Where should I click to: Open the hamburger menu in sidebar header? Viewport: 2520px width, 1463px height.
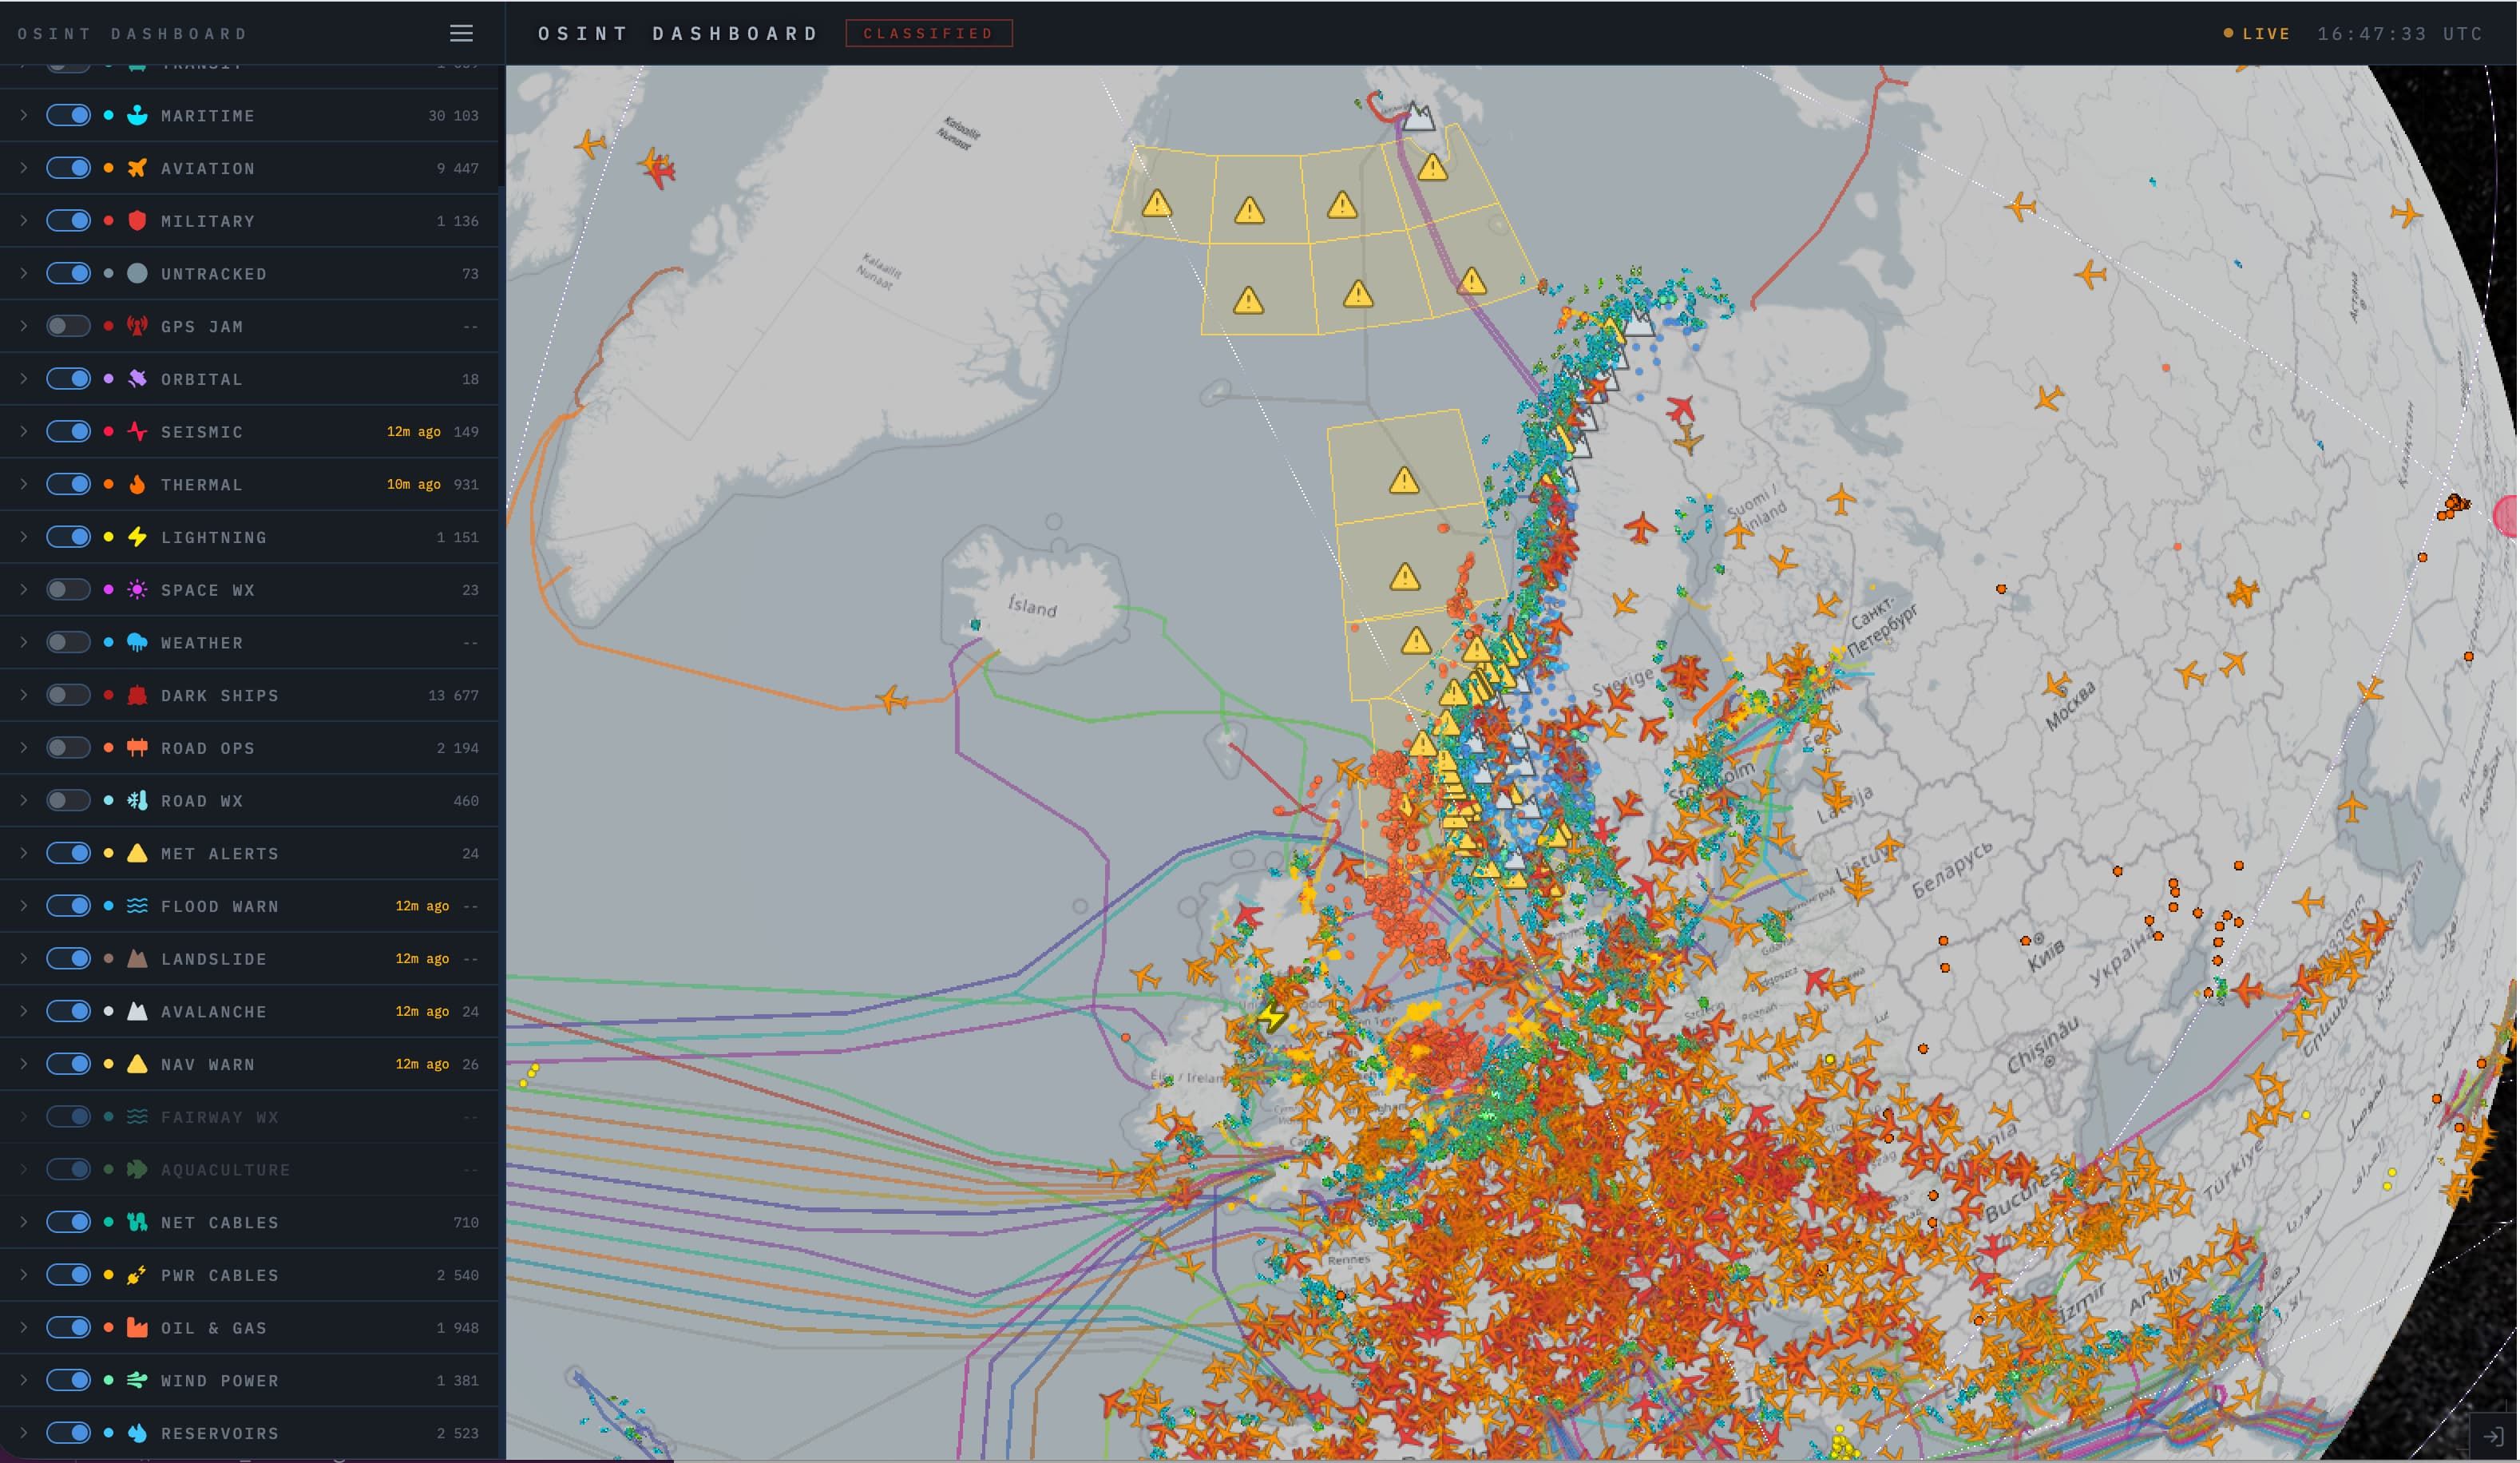(x=461, y=33)
